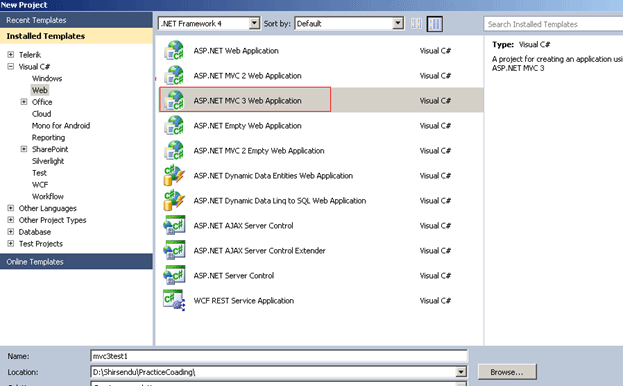Select the Workflow category
Viewport: 623px width, 386px height.
coord(48,197)
